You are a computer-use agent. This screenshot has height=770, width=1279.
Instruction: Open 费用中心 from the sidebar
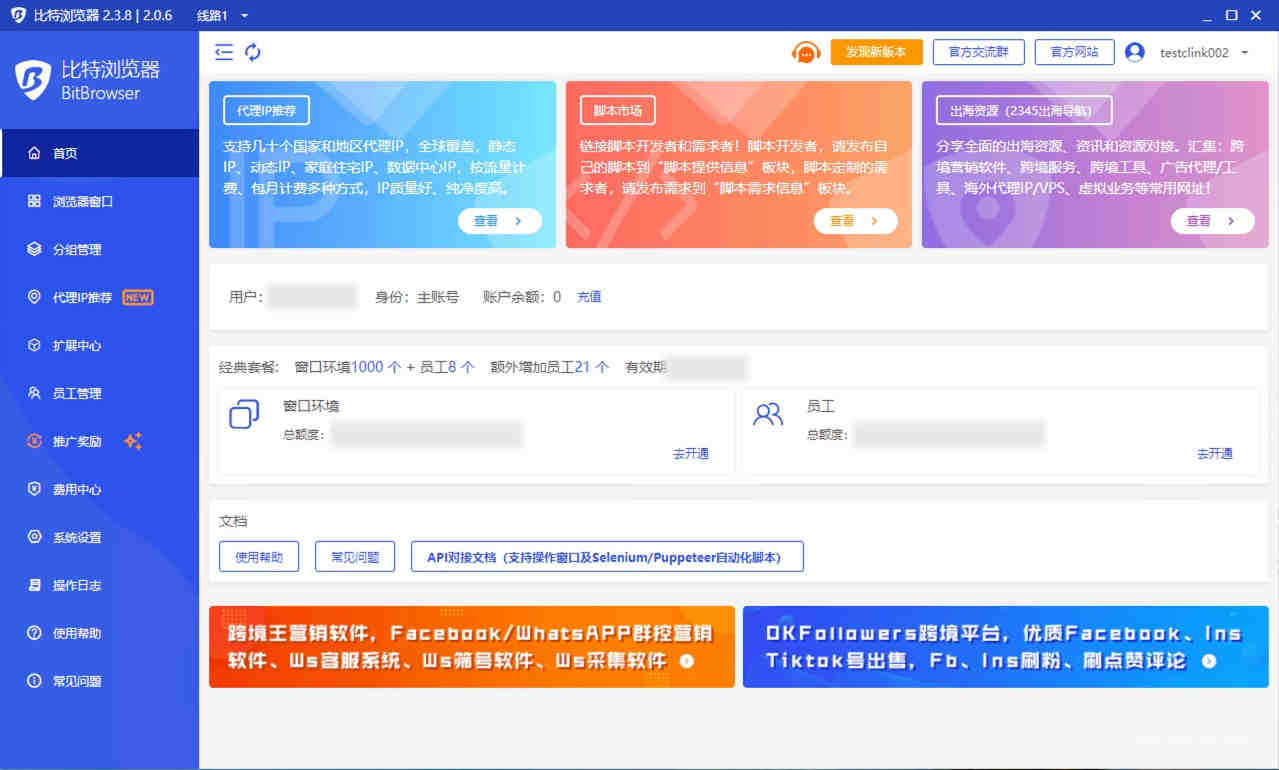click(100, 489)
